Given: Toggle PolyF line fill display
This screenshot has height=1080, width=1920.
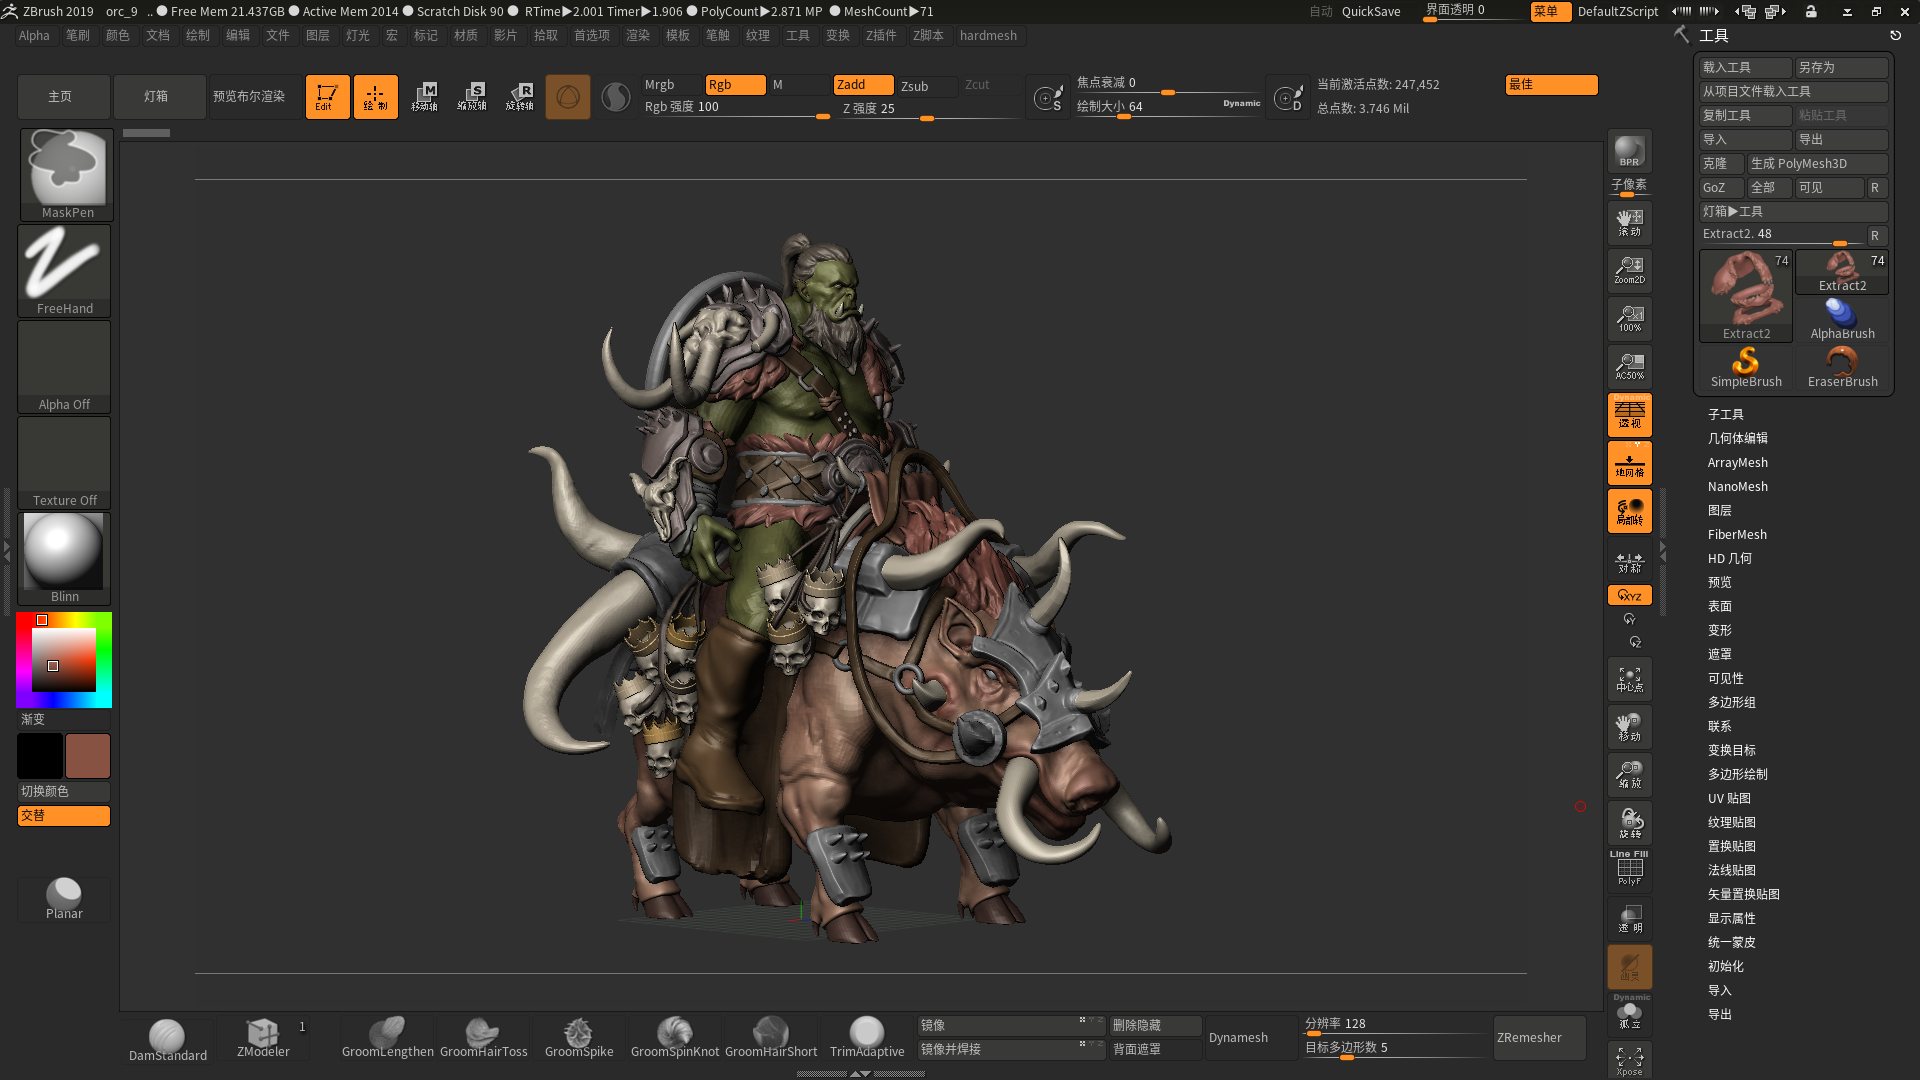Looking at the screenshot, I should coord(1629,869).
